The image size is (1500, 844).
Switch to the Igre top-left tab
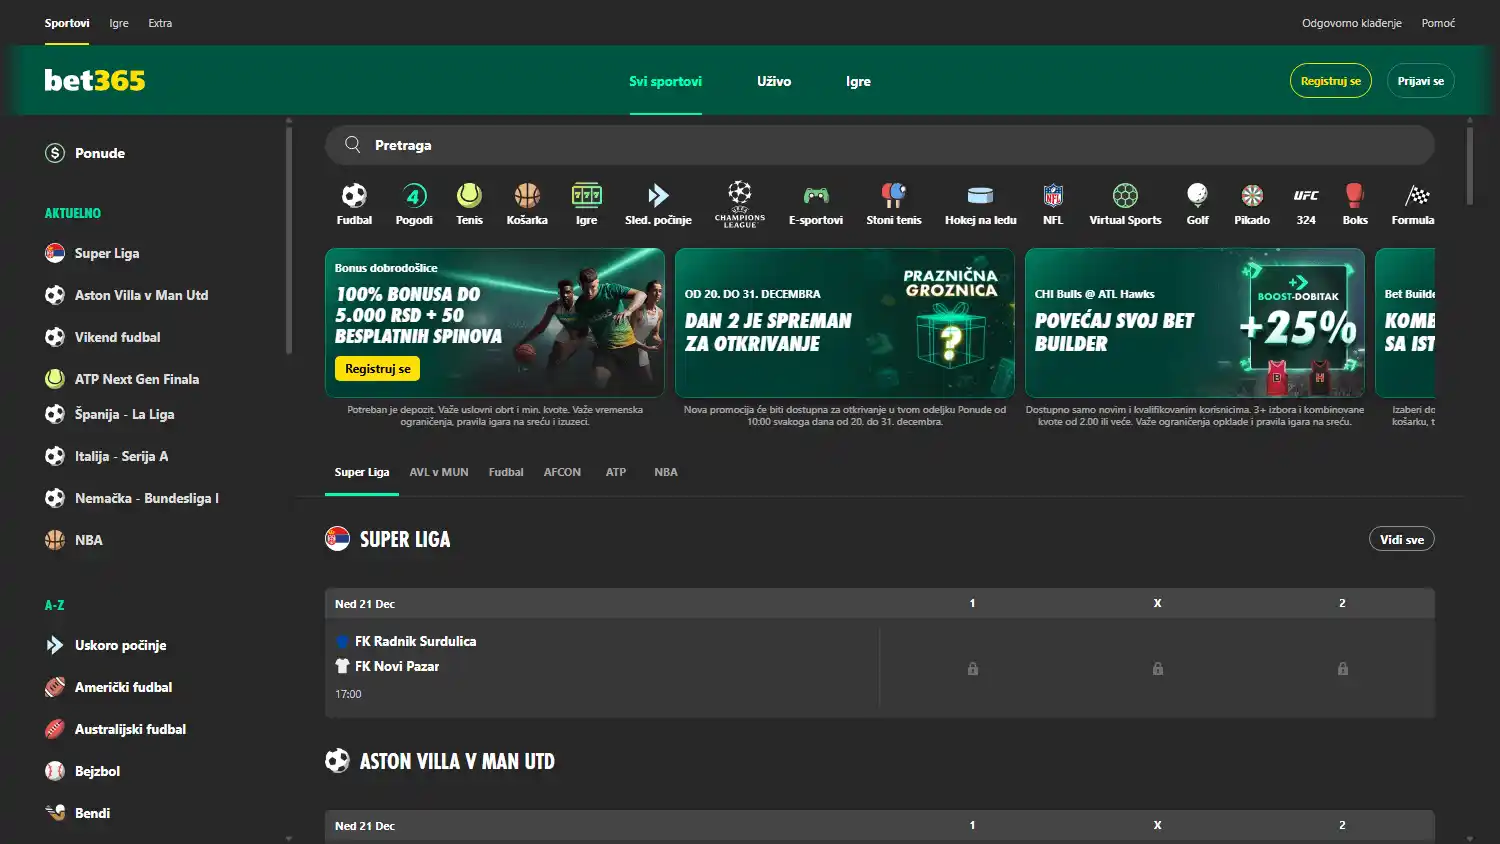point(119,23)
